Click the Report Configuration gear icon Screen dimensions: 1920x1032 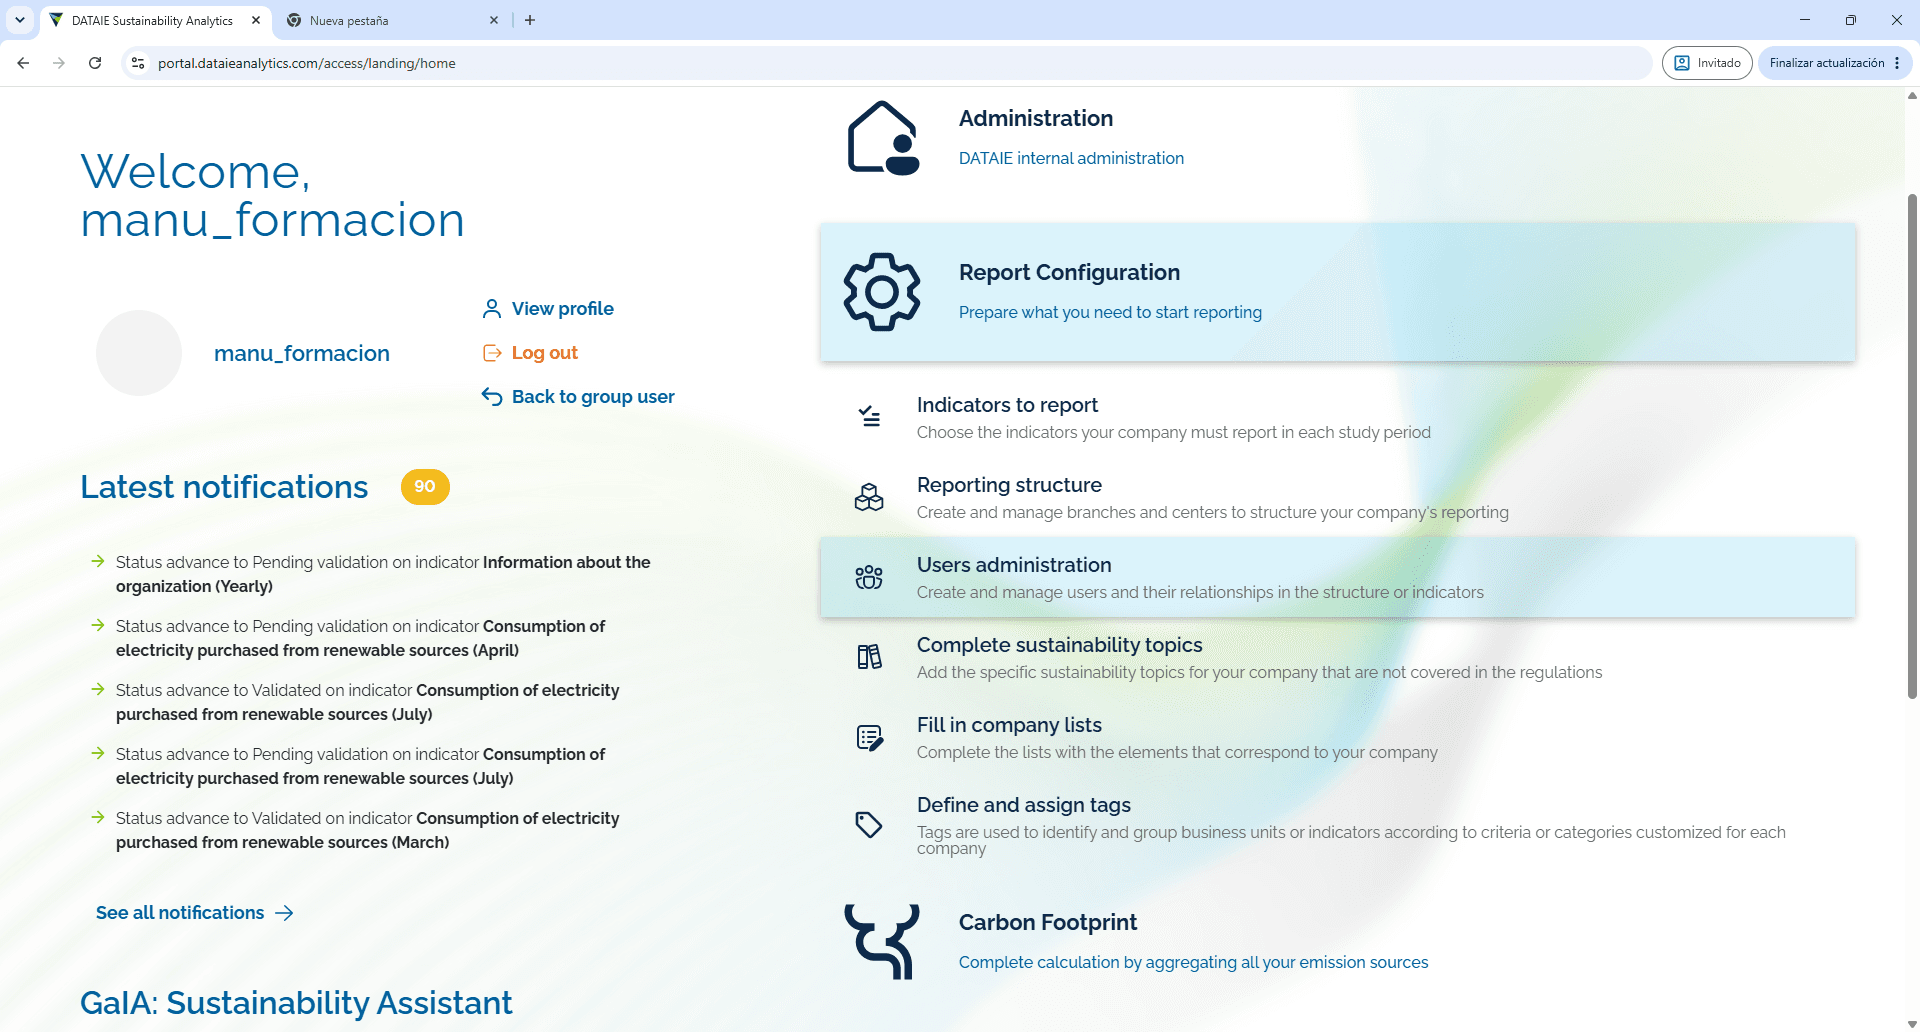pos(882,292)
